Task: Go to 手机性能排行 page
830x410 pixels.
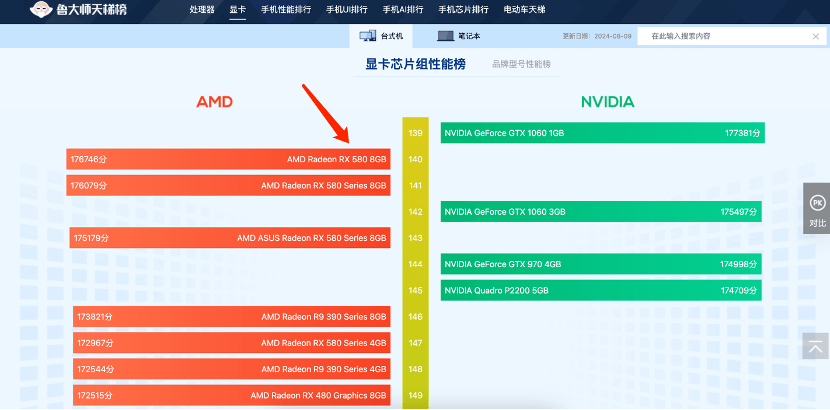Action: (x=286, y=10)
